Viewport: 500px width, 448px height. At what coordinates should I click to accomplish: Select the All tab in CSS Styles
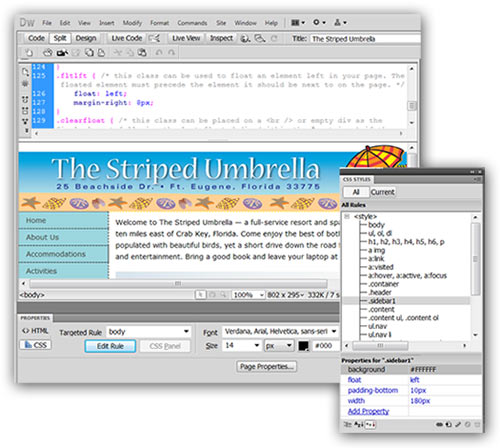click(356, 192)
